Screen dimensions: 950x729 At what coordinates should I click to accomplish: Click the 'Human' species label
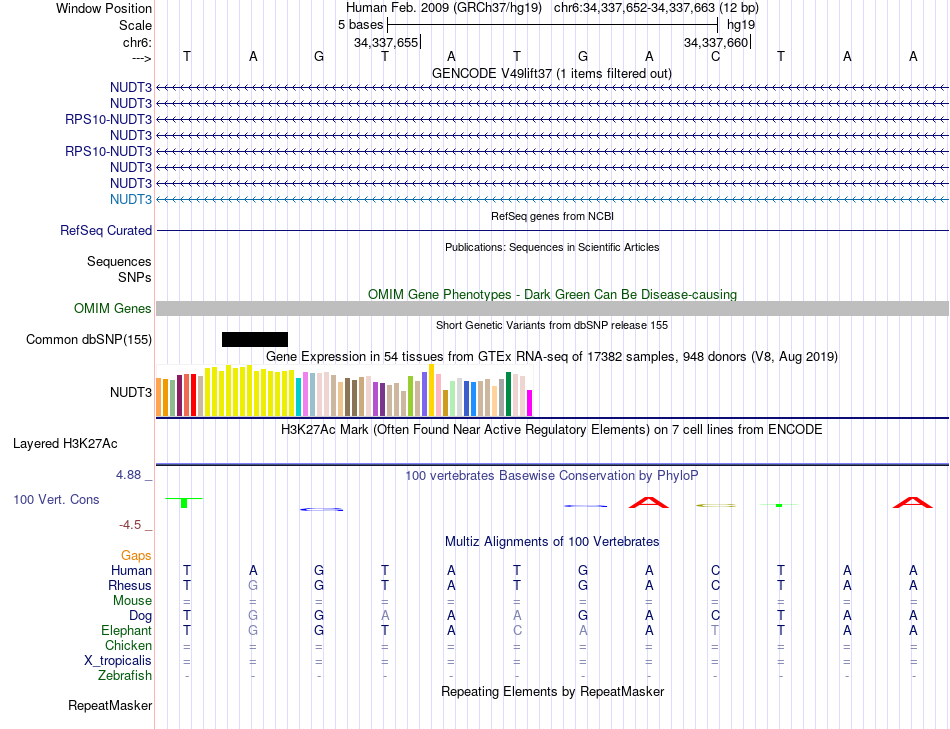coord(131,570)
